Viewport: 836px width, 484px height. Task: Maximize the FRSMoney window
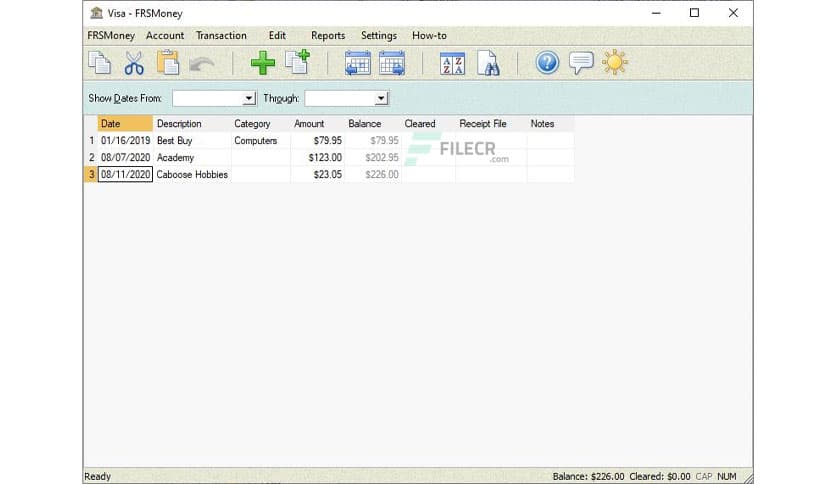point(694,13)
